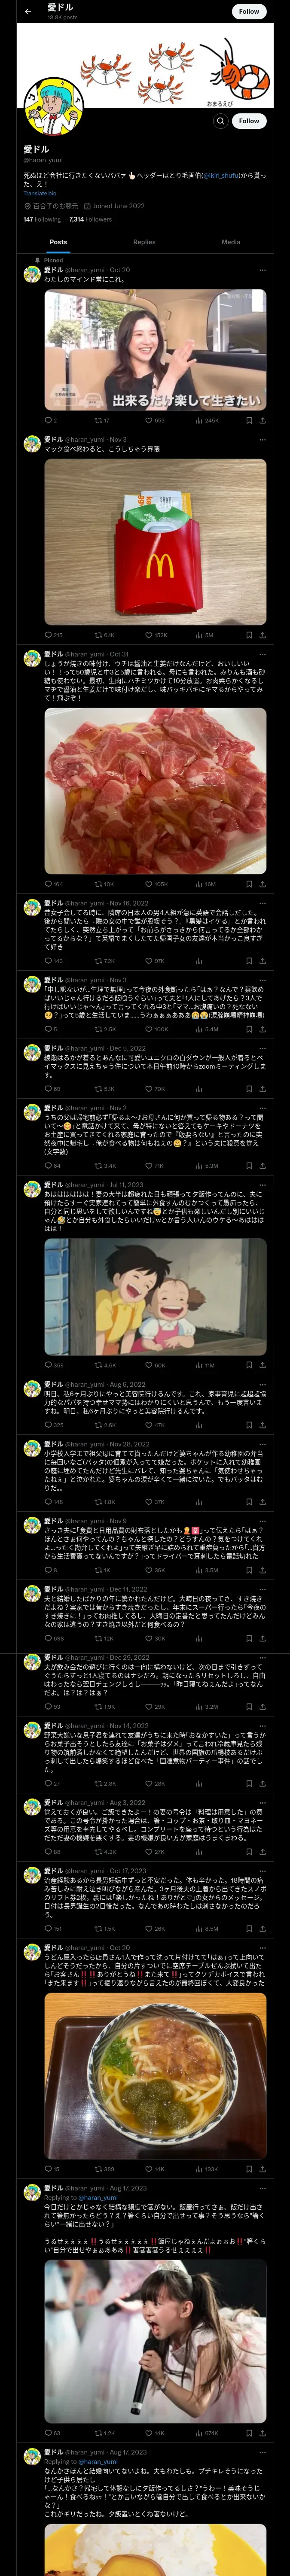Follow the account via profile Follow button
The width and height of the screenshot is (290, 2576).
pos(249,121)
